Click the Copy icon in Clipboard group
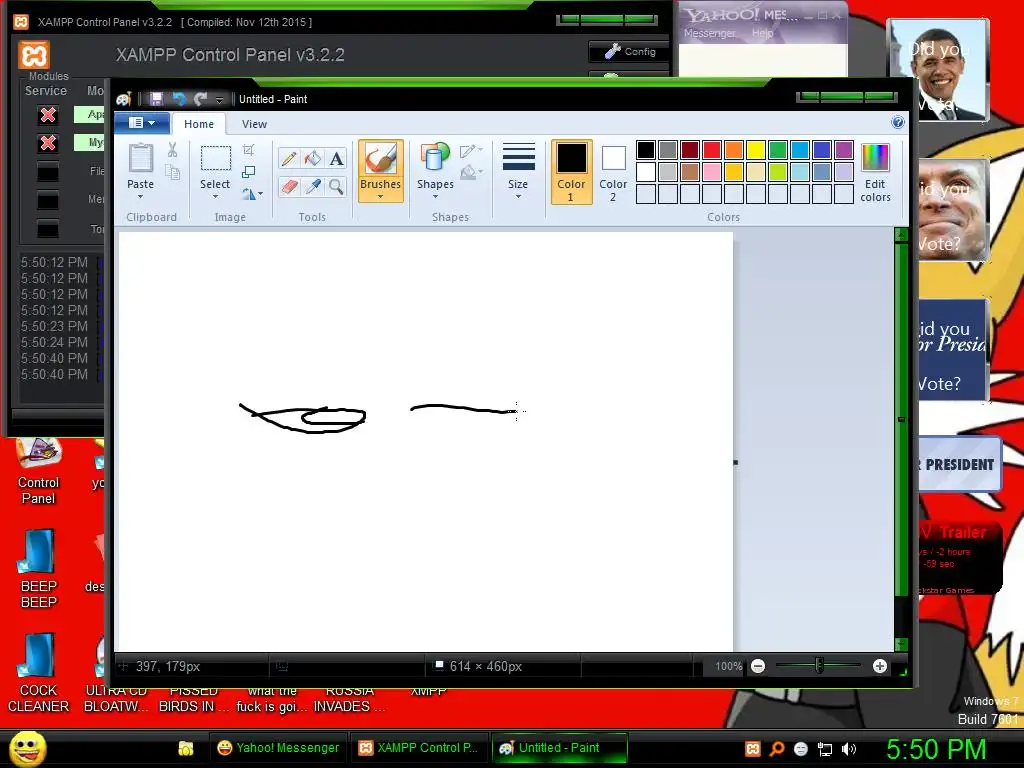1024x768 pixels. pyautogui.click(x=172, y=172)
